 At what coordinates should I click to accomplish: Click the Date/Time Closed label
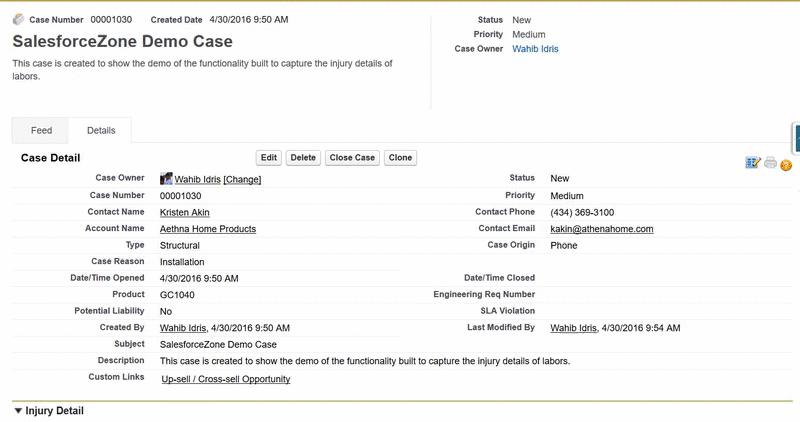click(499, 278)
